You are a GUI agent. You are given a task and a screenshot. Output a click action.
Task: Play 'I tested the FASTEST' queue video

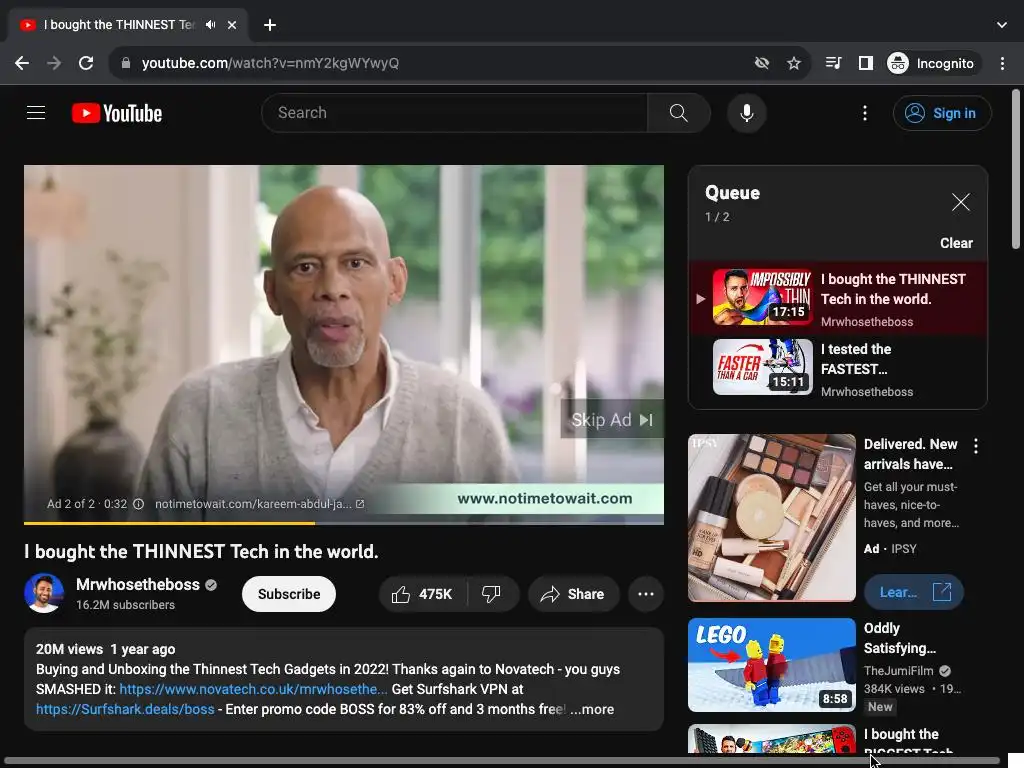838,368
